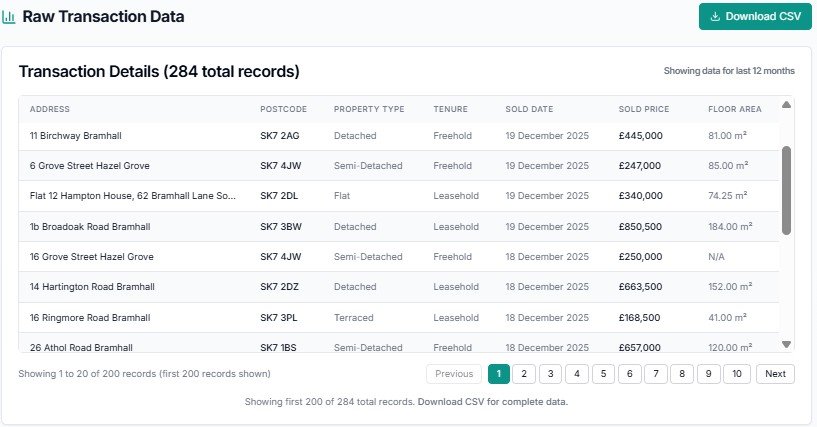Go to page 2 of results
The height and width of the screenshot is (427, 817).
[x=524, y=374]
